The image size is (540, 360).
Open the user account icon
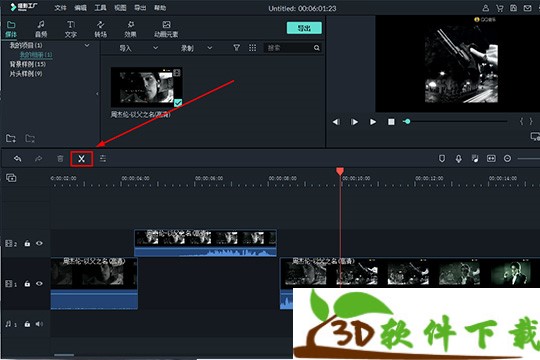coord(486,8)
